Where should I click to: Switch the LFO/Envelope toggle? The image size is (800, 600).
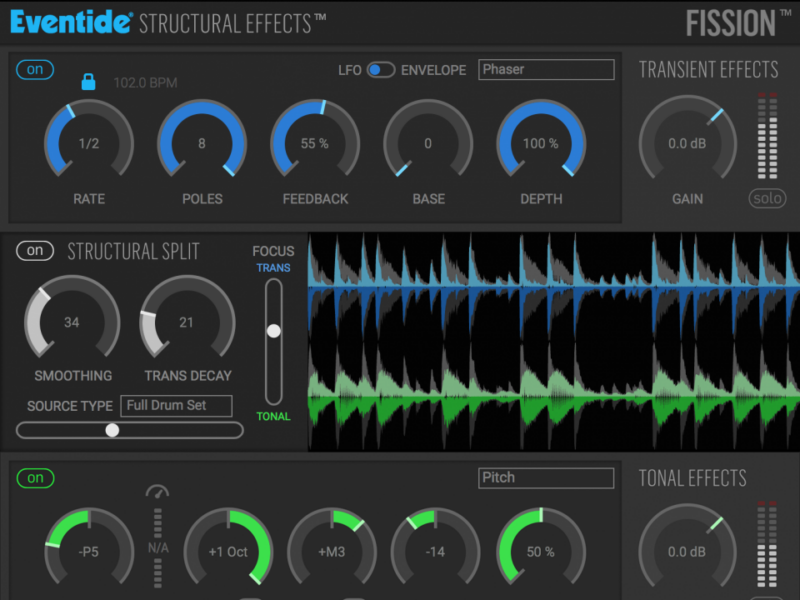coord(381,70)
